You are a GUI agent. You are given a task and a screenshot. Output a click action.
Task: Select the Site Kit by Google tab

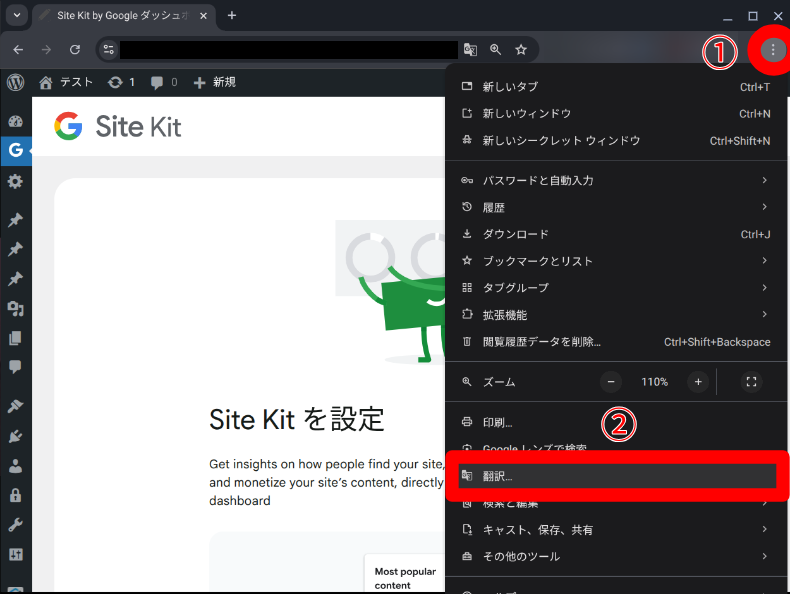click(124, 16)
